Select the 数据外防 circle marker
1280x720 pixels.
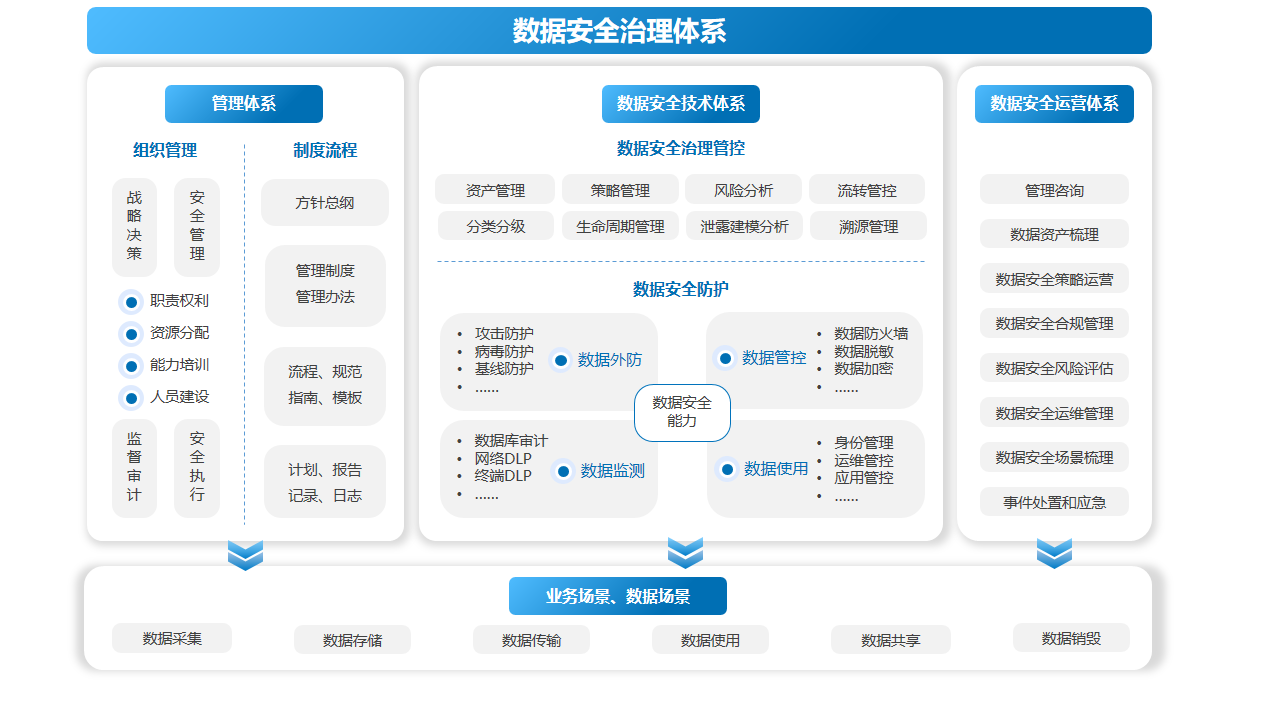click(x=561, y=360)
